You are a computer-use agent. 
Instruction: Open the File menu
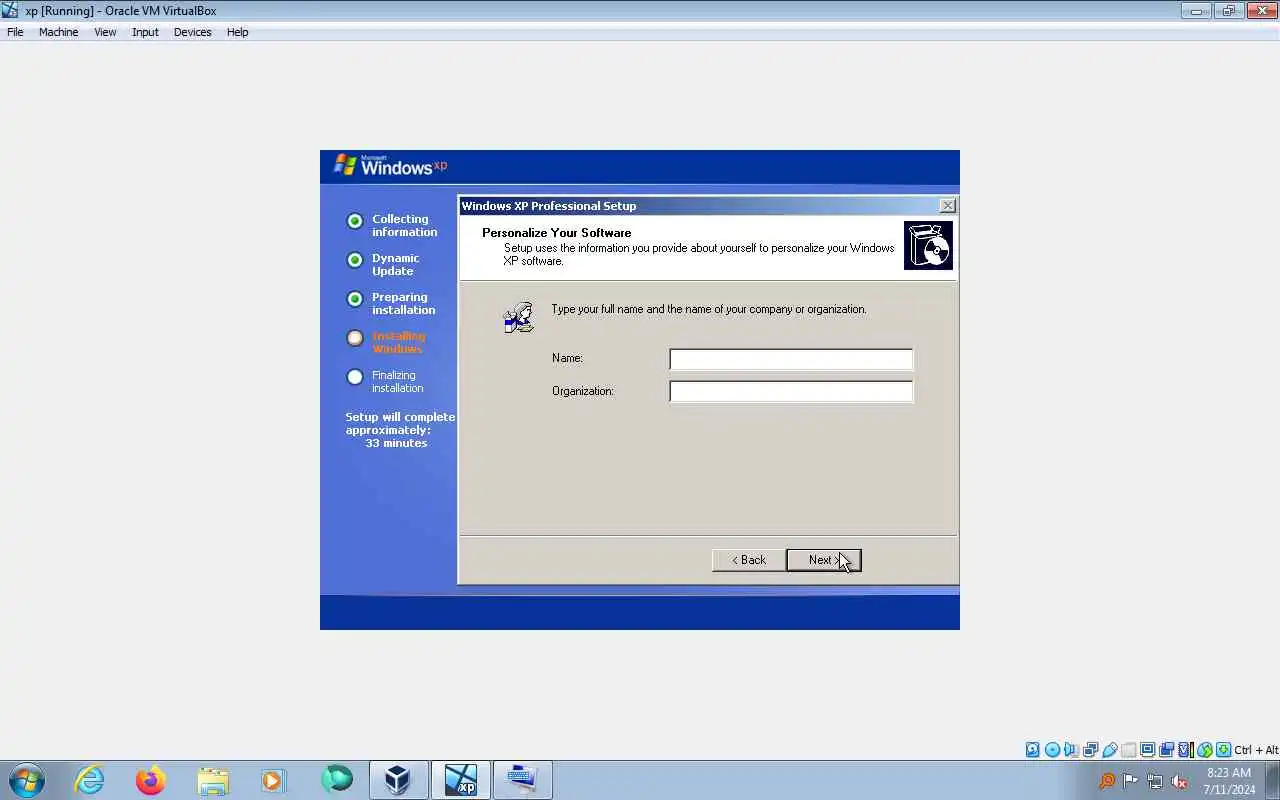point(15,32)
